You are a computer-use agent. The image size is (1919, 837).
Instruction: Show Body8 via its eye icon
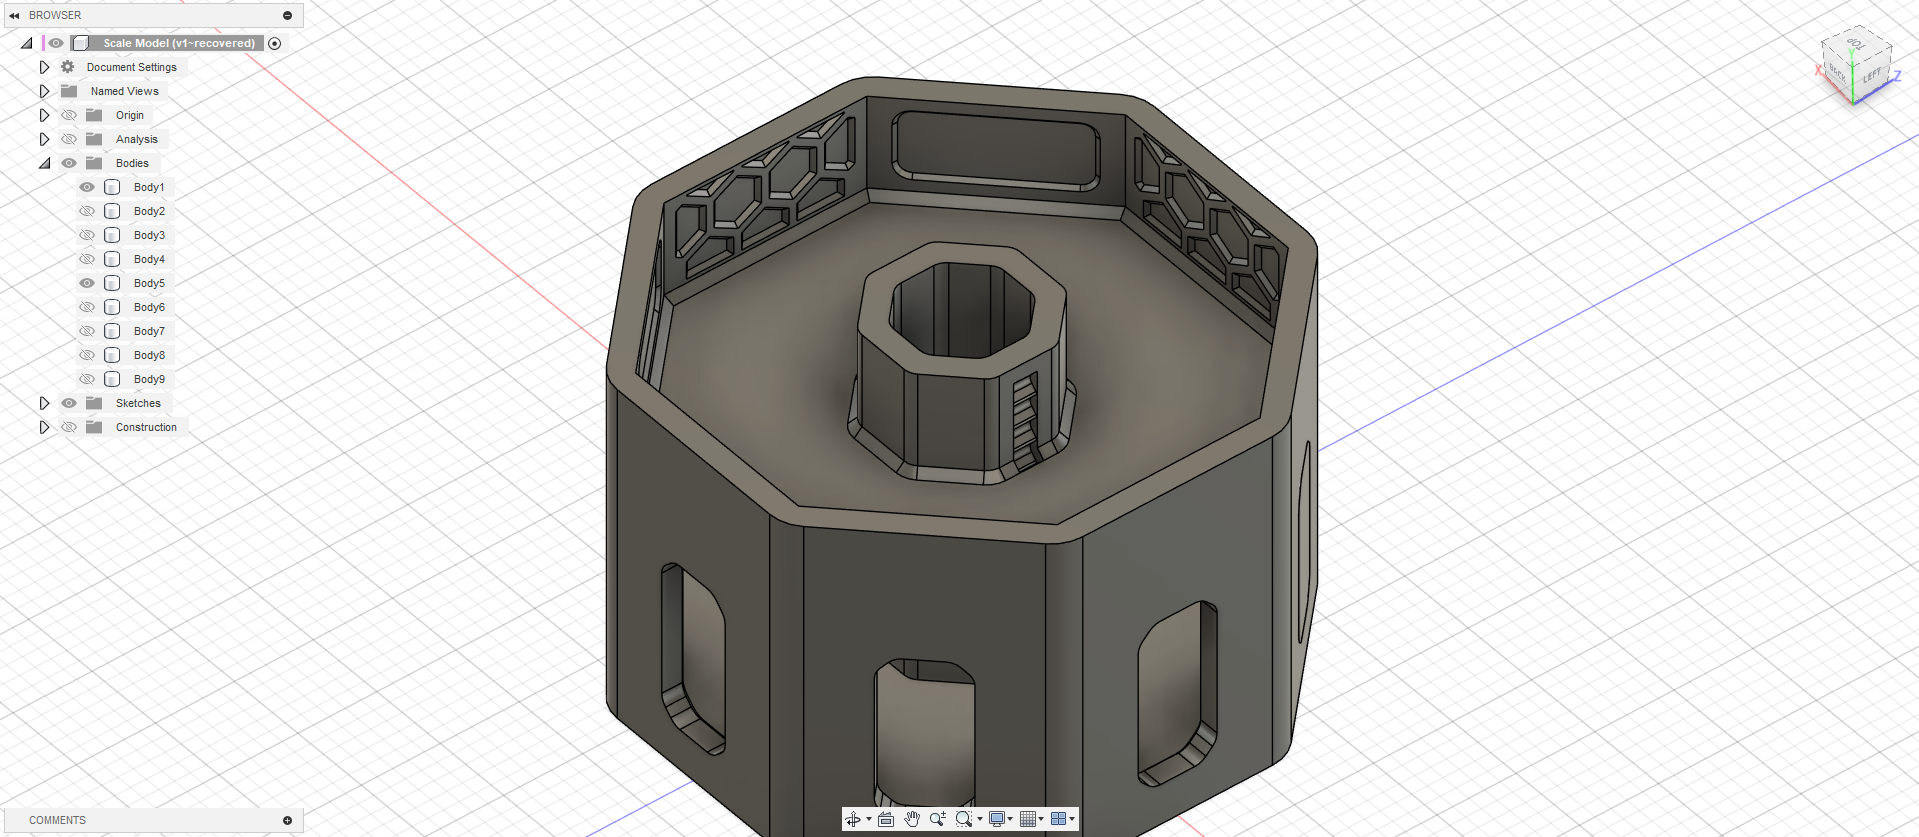point(87,355)
